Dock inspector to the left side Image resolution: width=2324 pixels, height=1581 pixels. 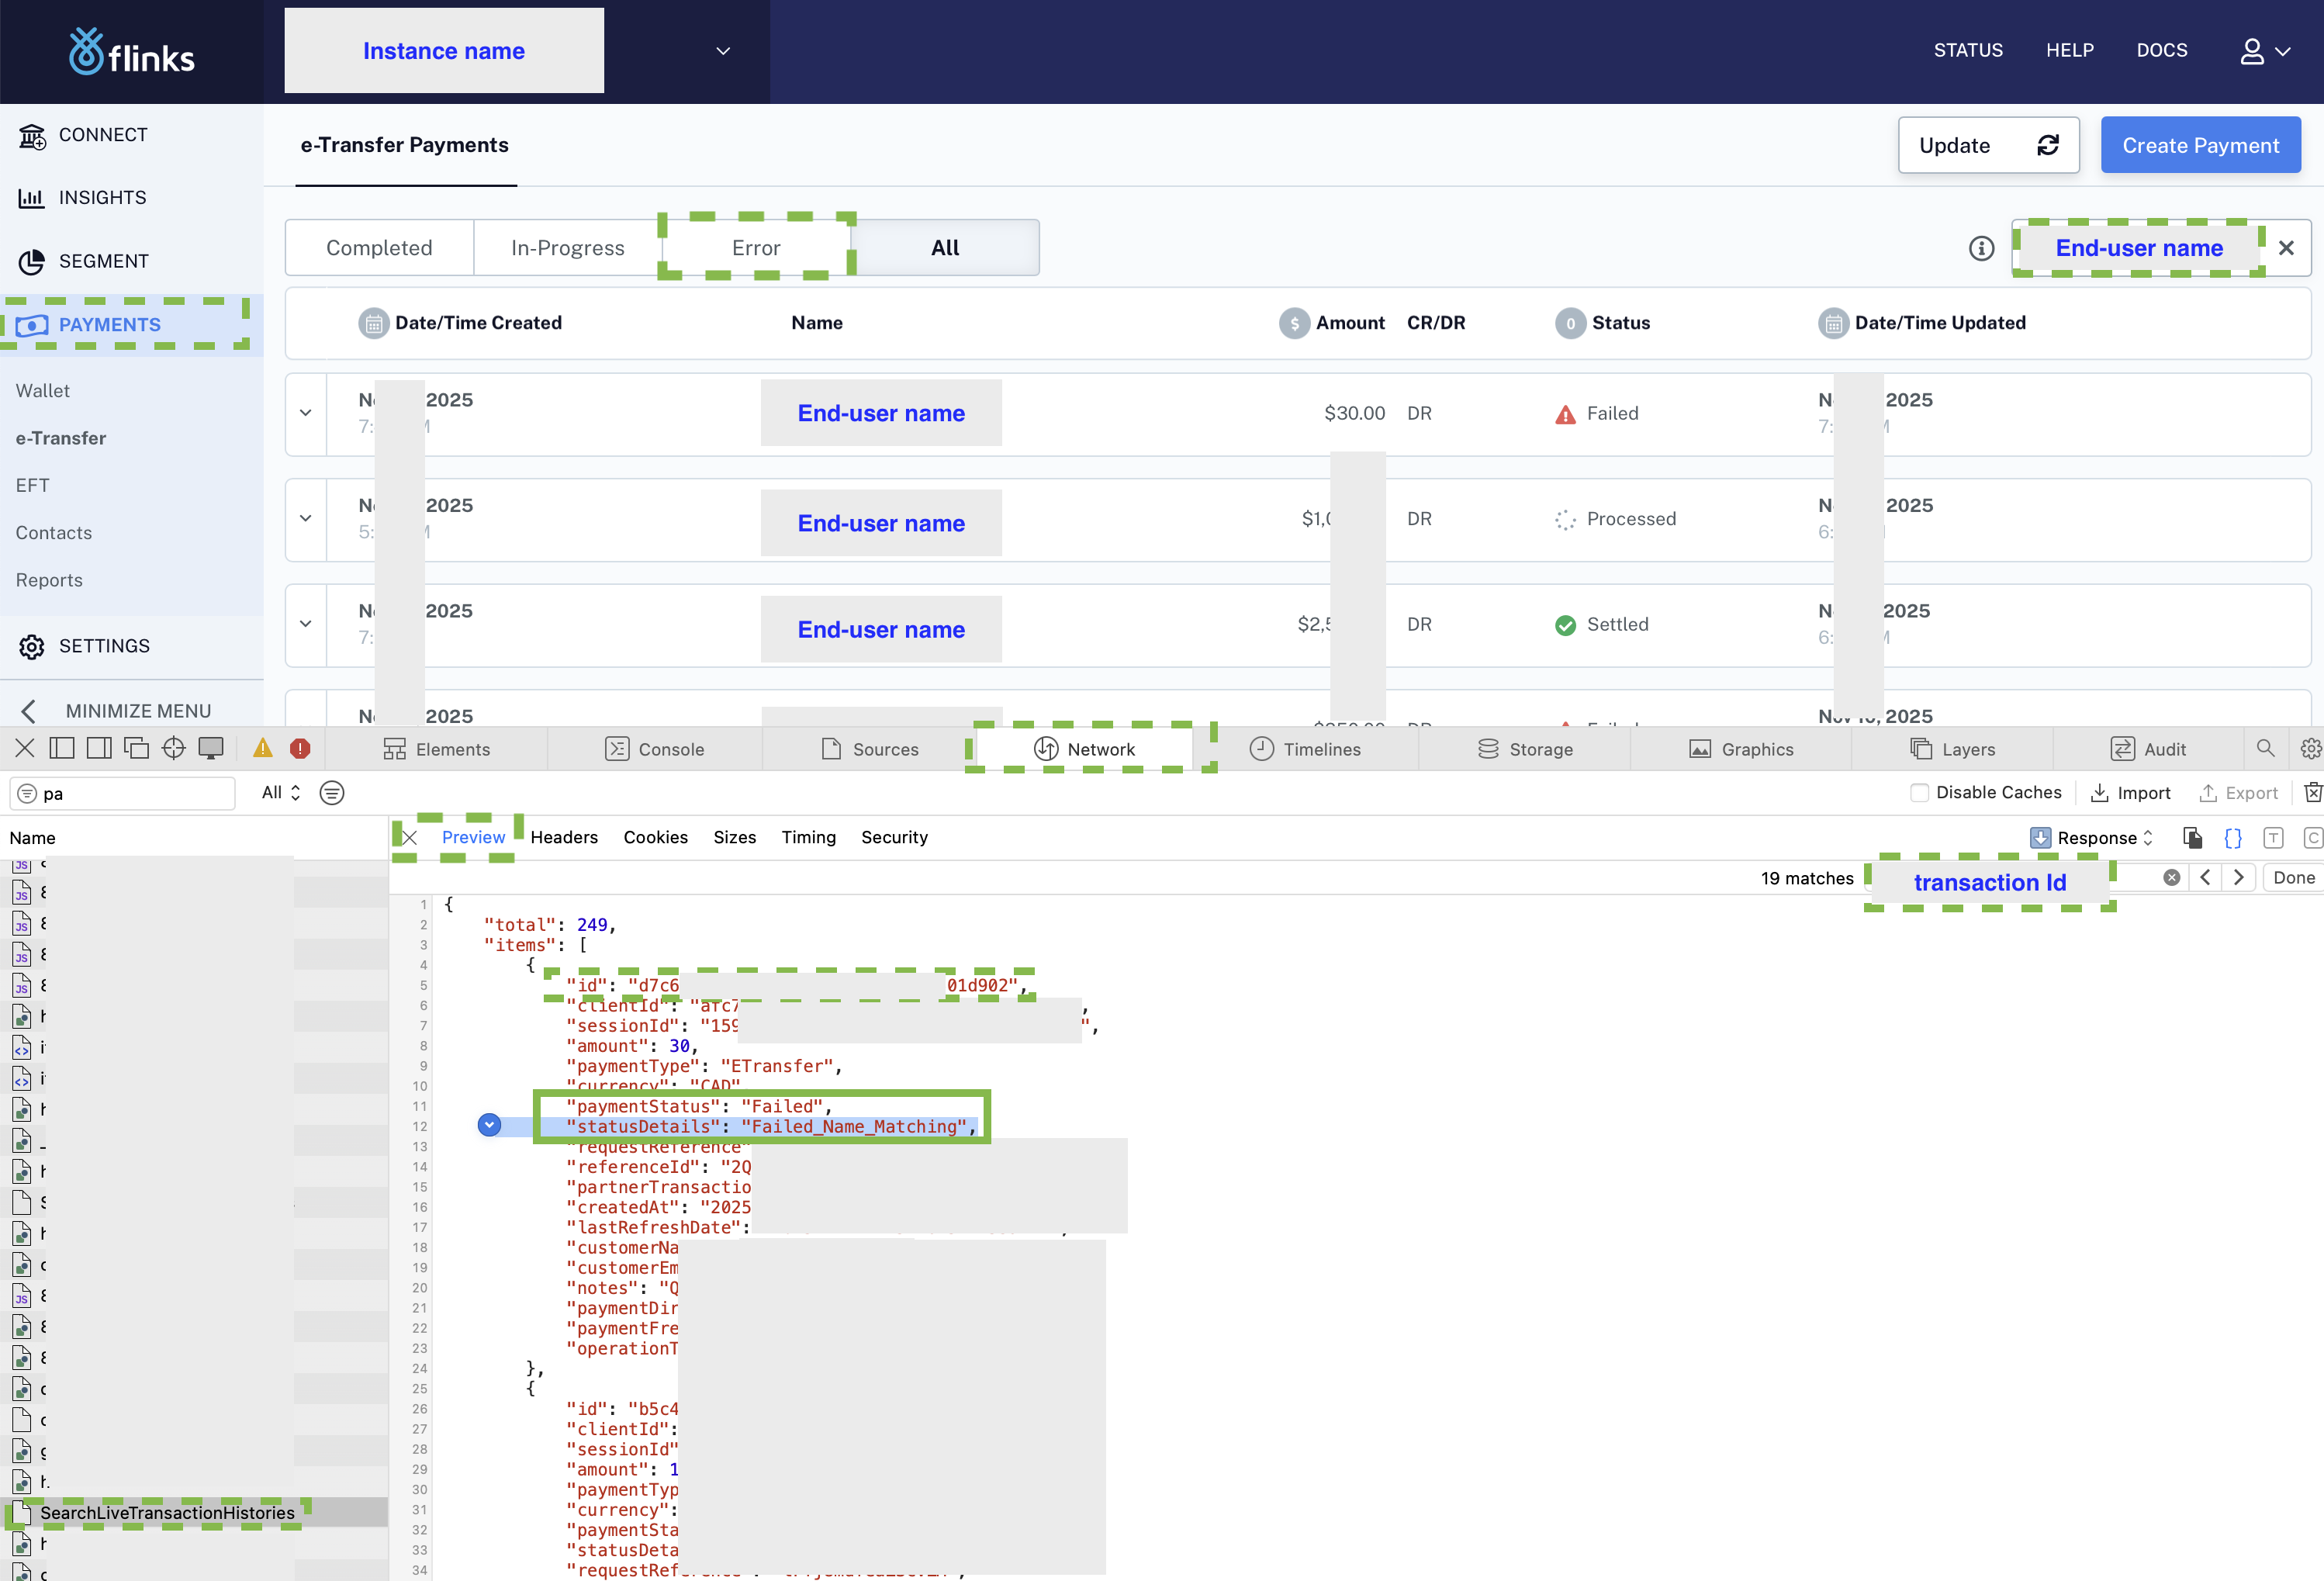(x=62, y=748)
